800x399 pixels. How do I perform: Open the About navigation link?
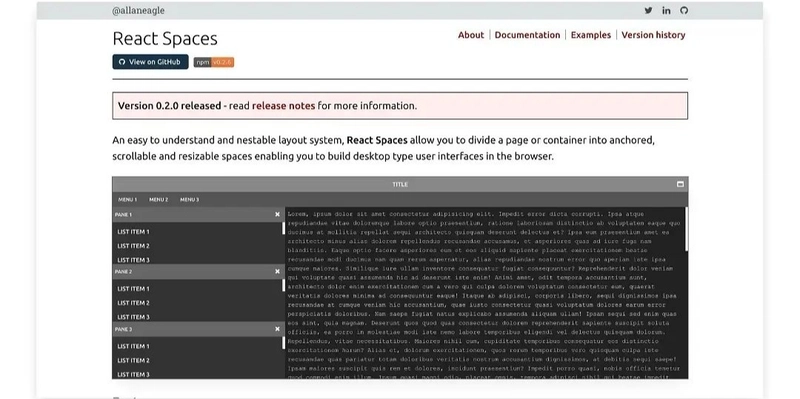click(470, 35)
